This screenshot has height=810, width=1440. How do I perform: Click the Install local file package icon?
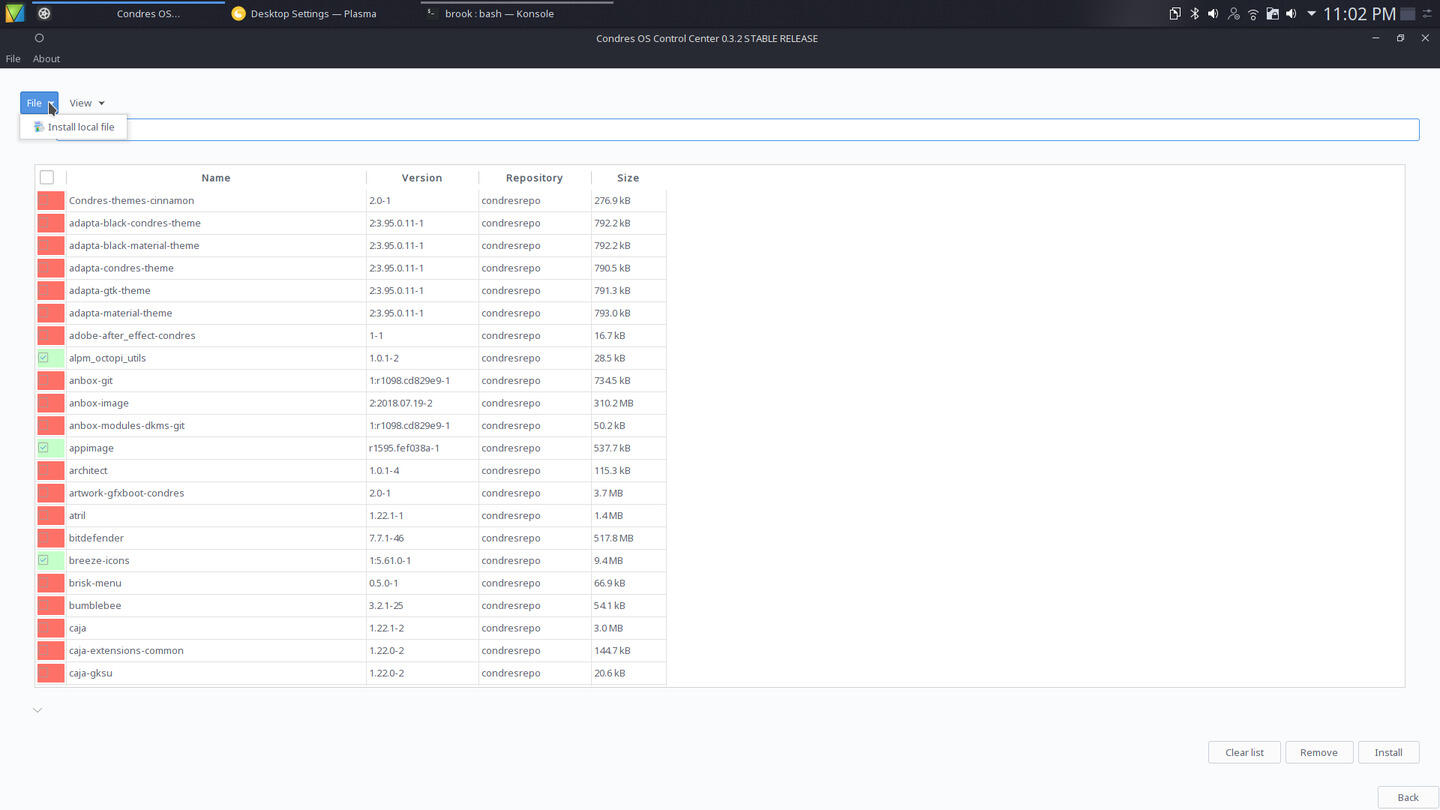39,127
